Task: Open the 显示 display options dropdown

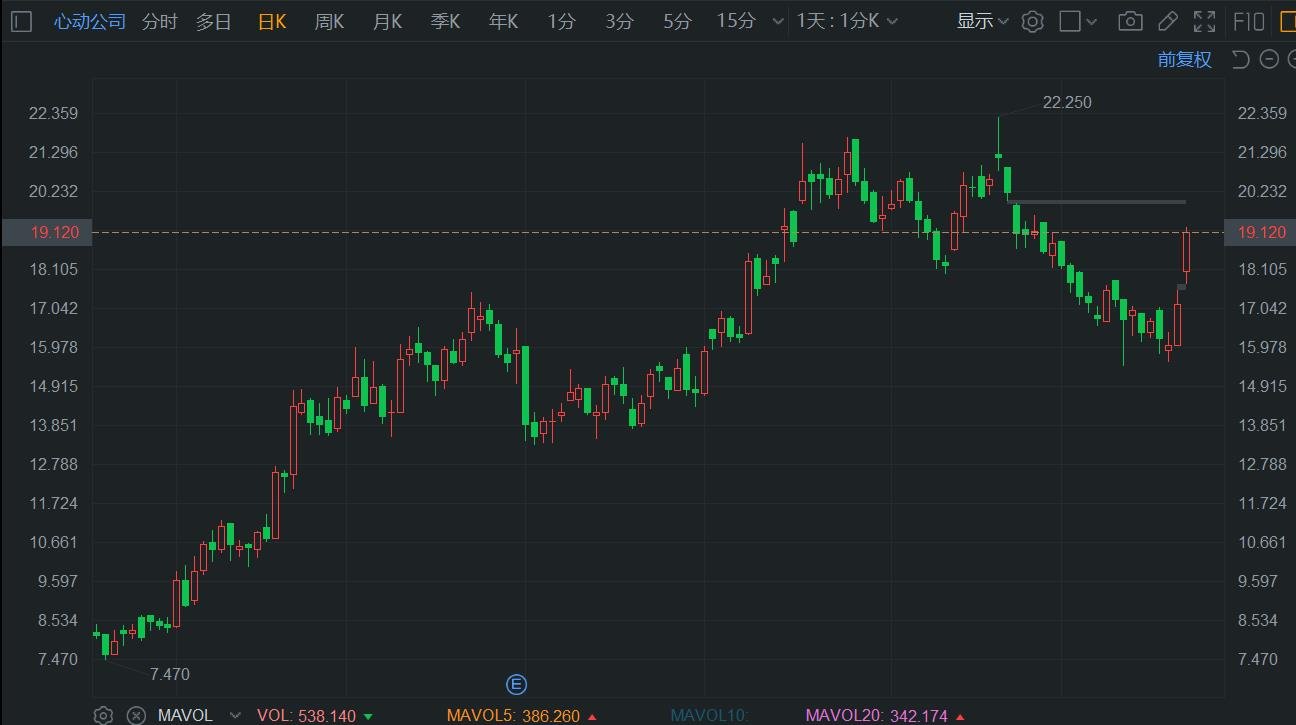Action: click(982, 21)
